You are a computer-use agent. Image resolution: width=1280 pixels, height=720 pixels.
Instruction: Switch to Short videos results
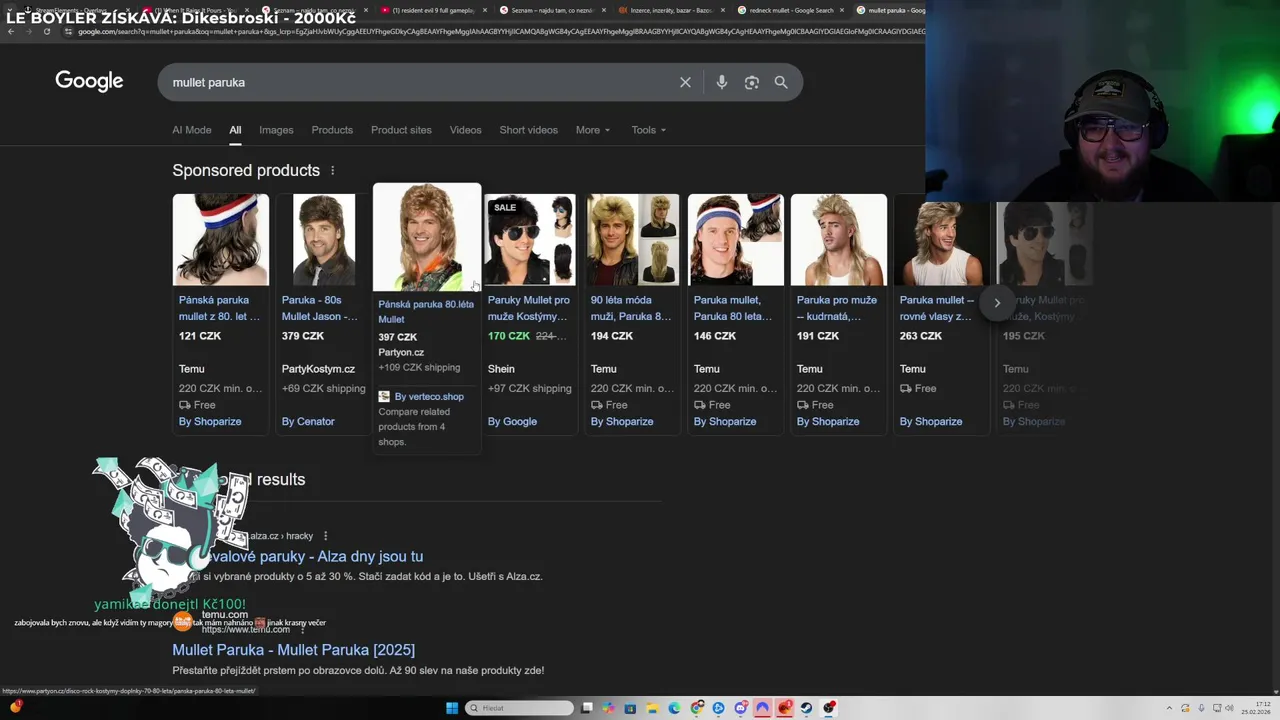click(529, 130)
